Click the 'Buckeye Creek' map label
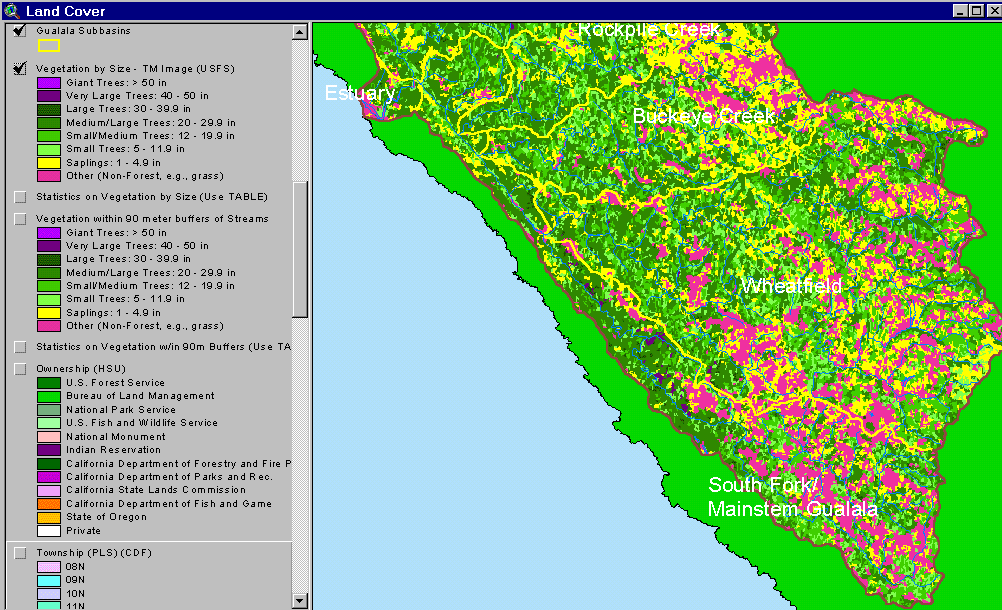1002x610 pixels. coord(704,116)
